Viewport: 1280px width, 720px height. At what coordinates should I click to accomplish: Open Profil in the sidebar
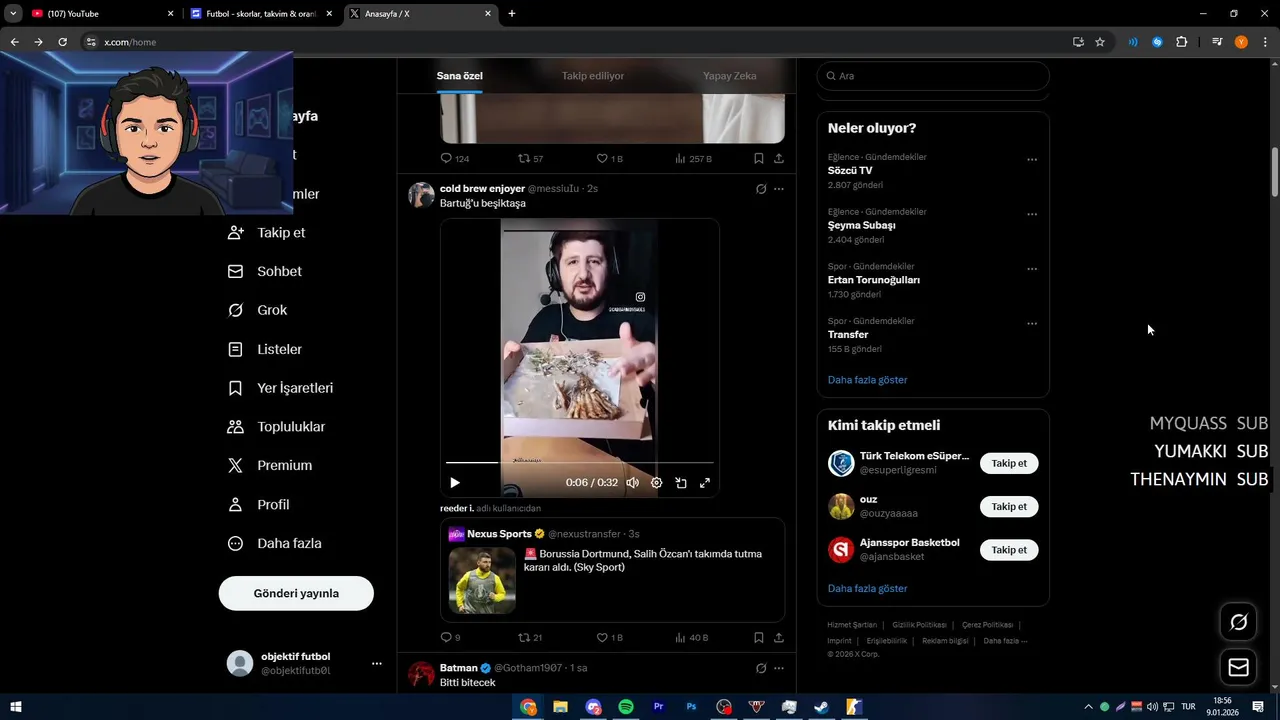pyautogui.click(x=259, y=504)
